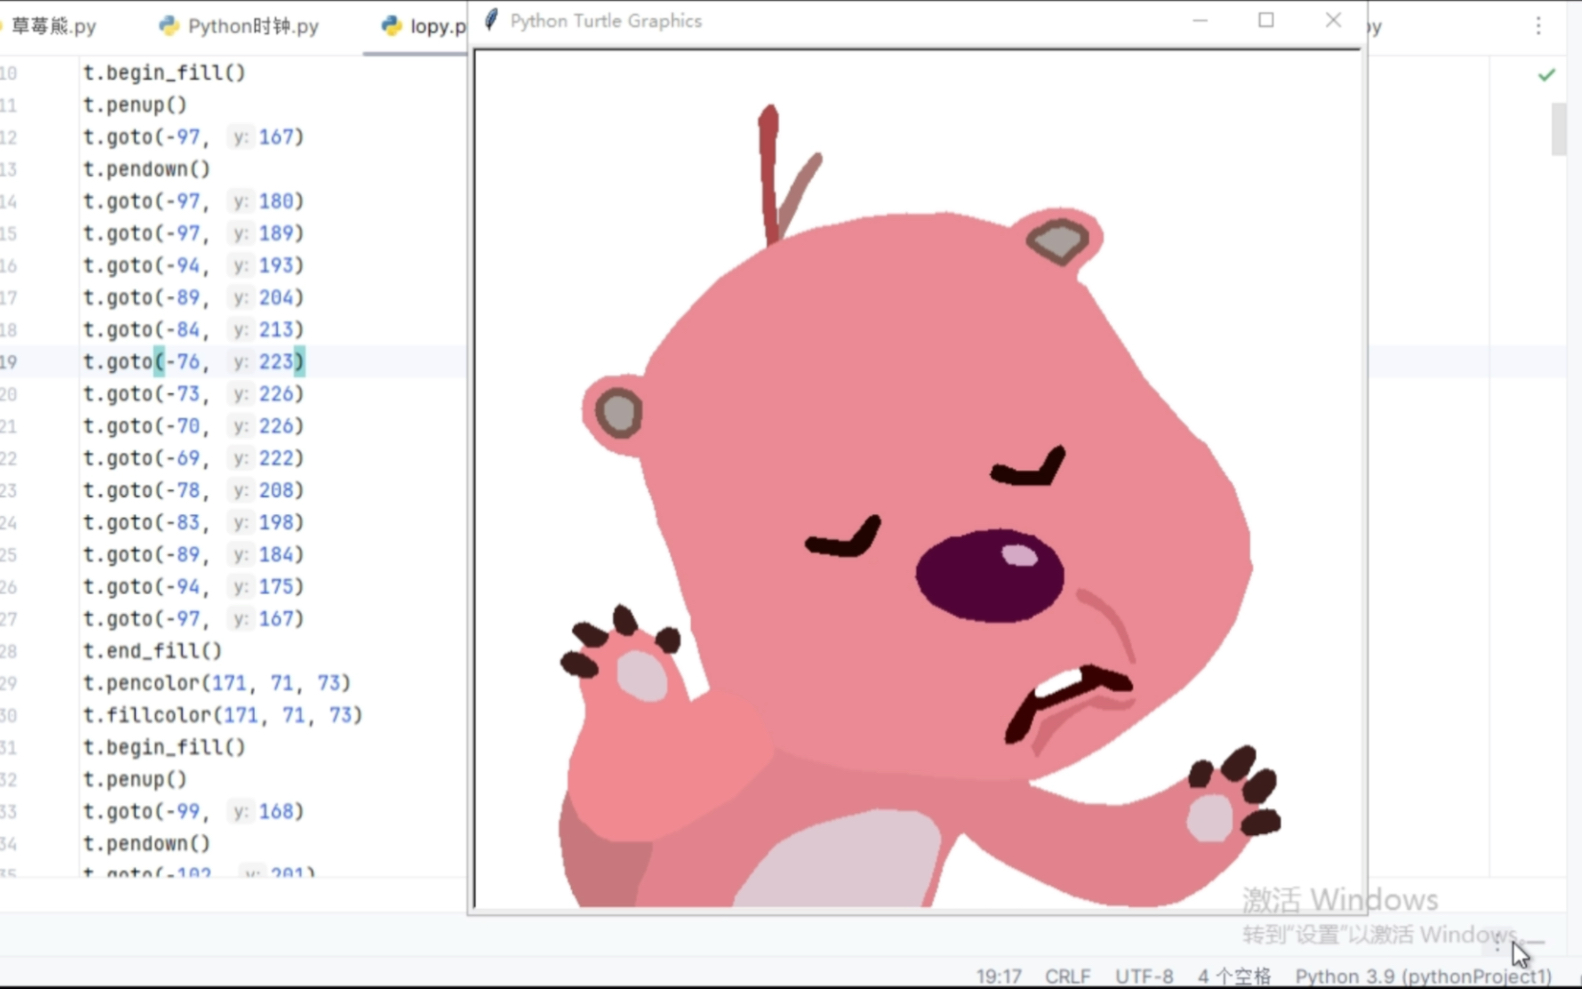
Task: Click the t.goto(-70, 226) line
Action: point(193,425)
